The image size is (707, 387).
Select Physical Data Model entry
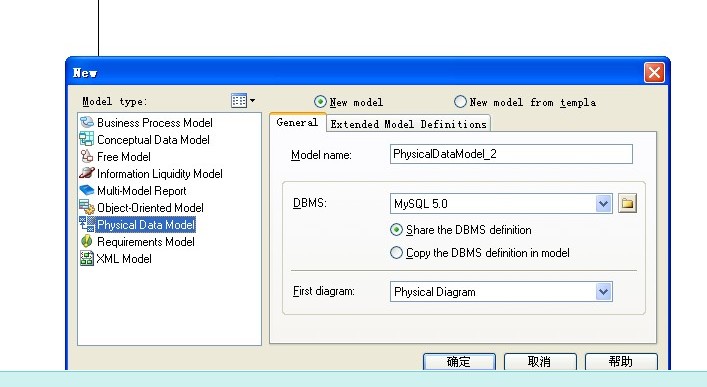pyautogui.click(x=146, y=225)
